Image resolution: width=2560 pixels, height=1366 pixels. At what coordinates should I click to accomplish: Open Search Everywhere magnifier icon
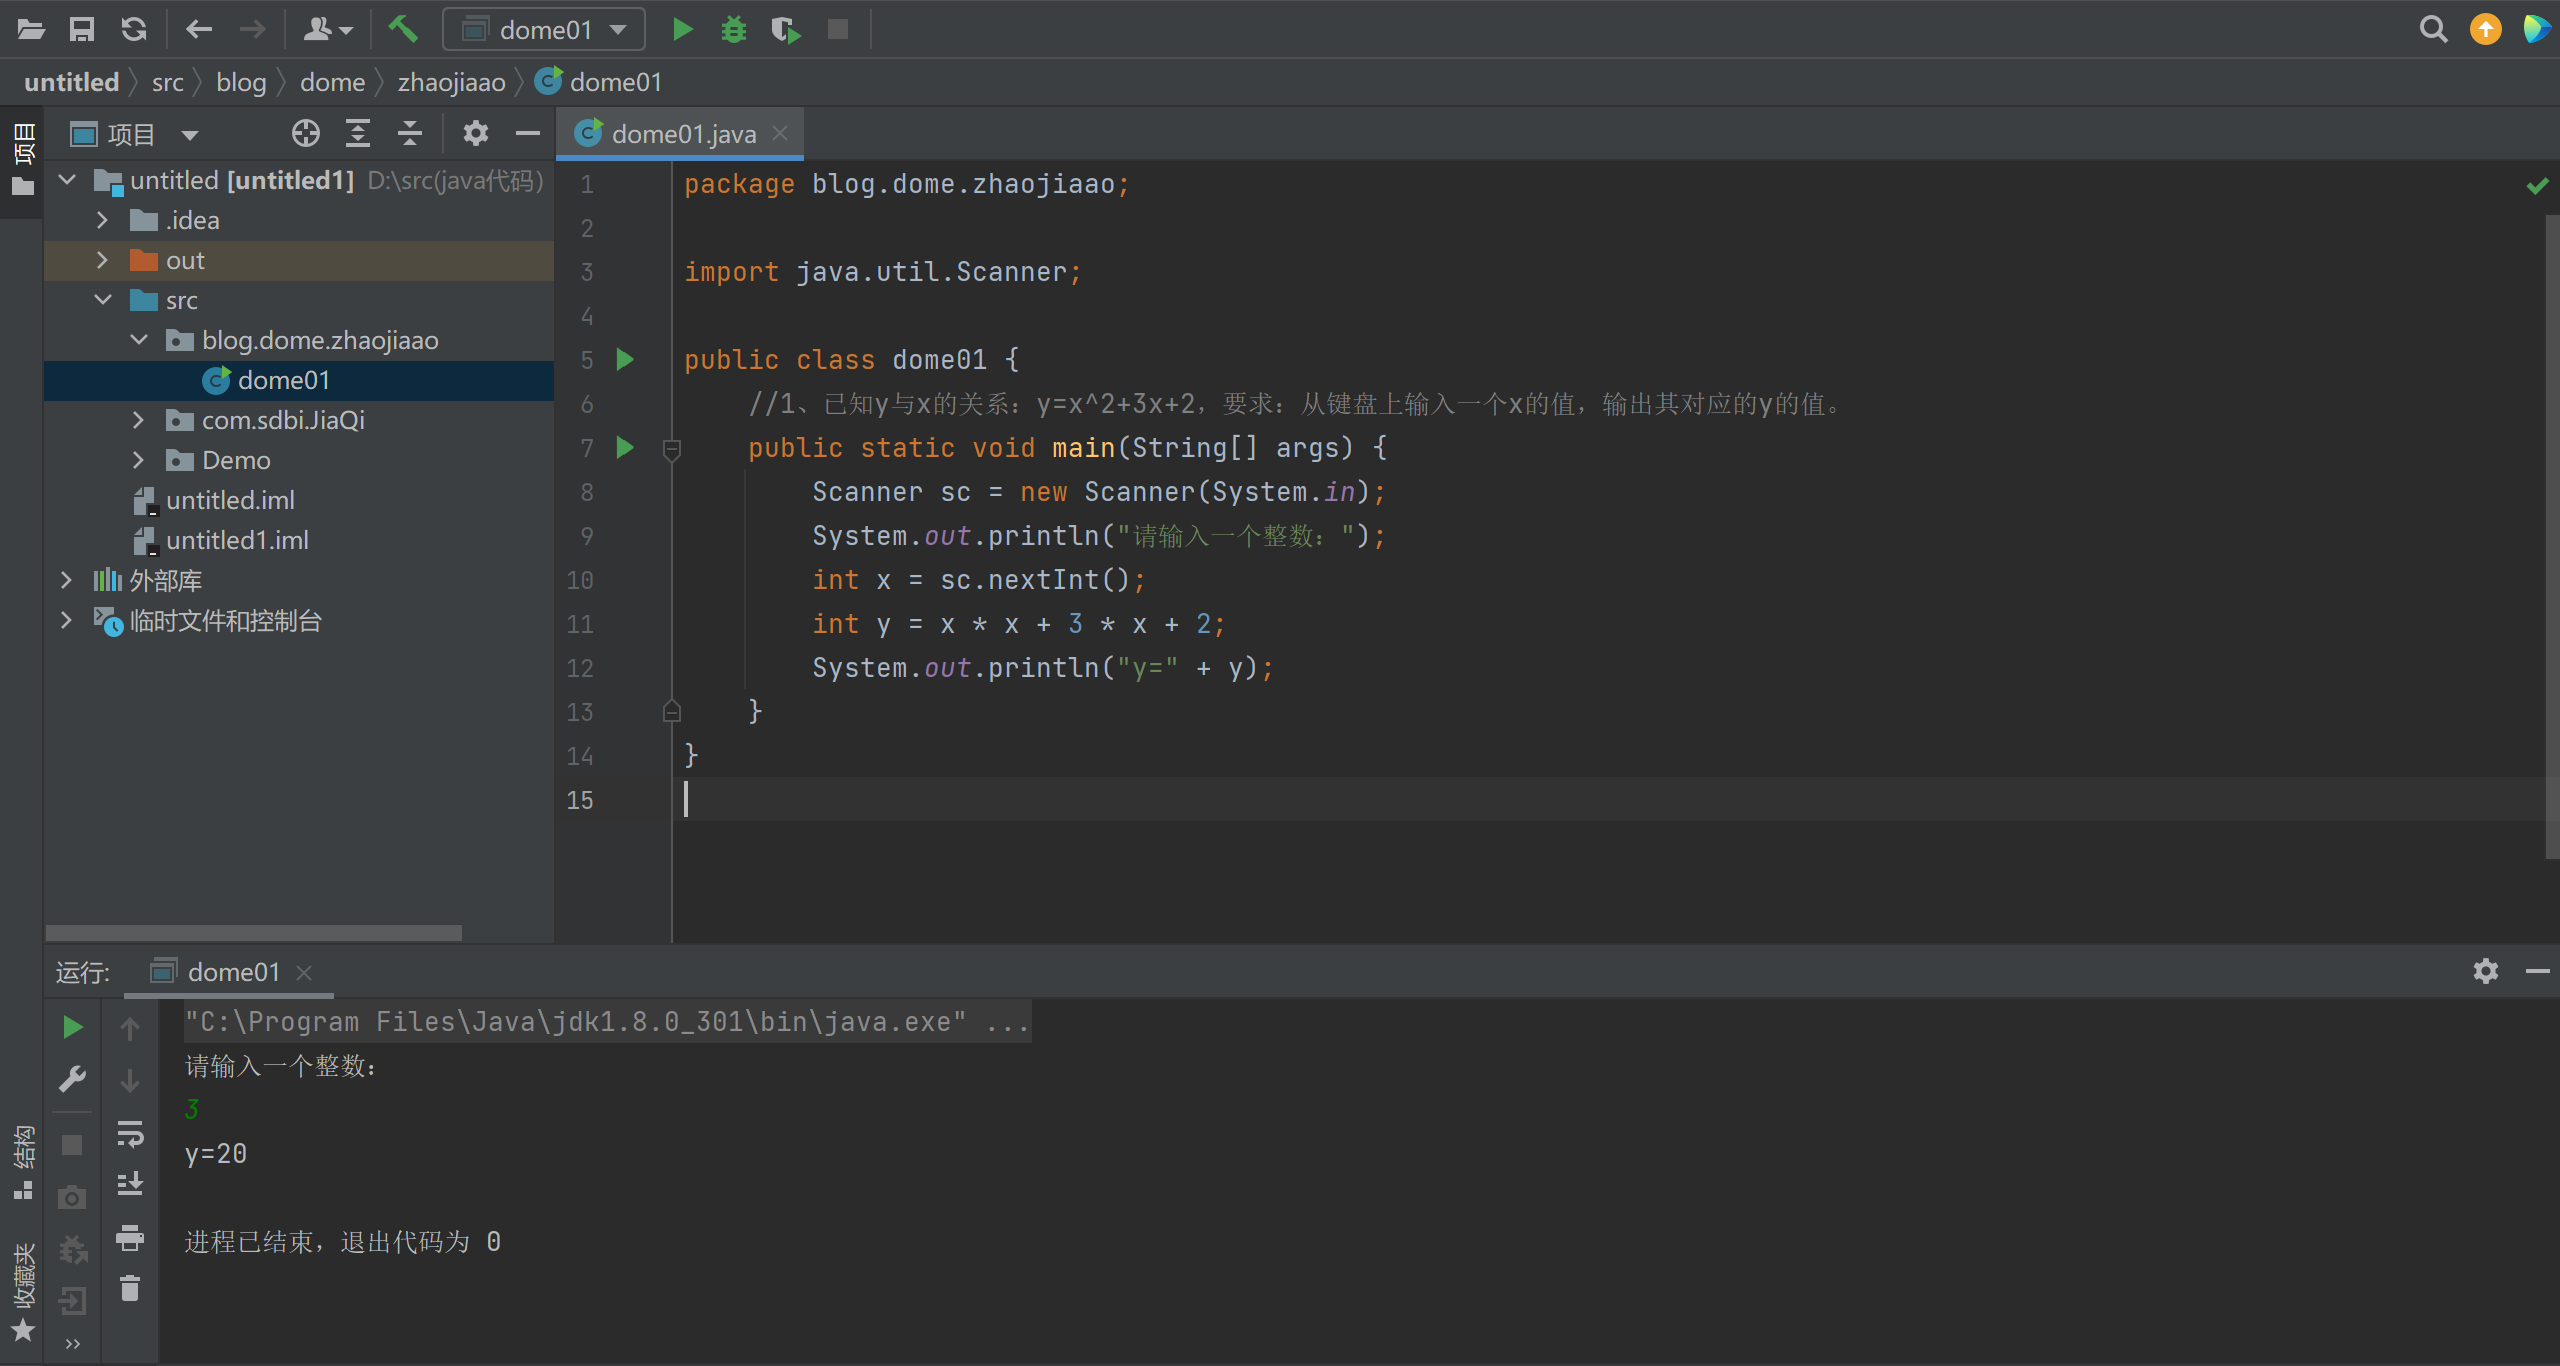pos(2433,29)
